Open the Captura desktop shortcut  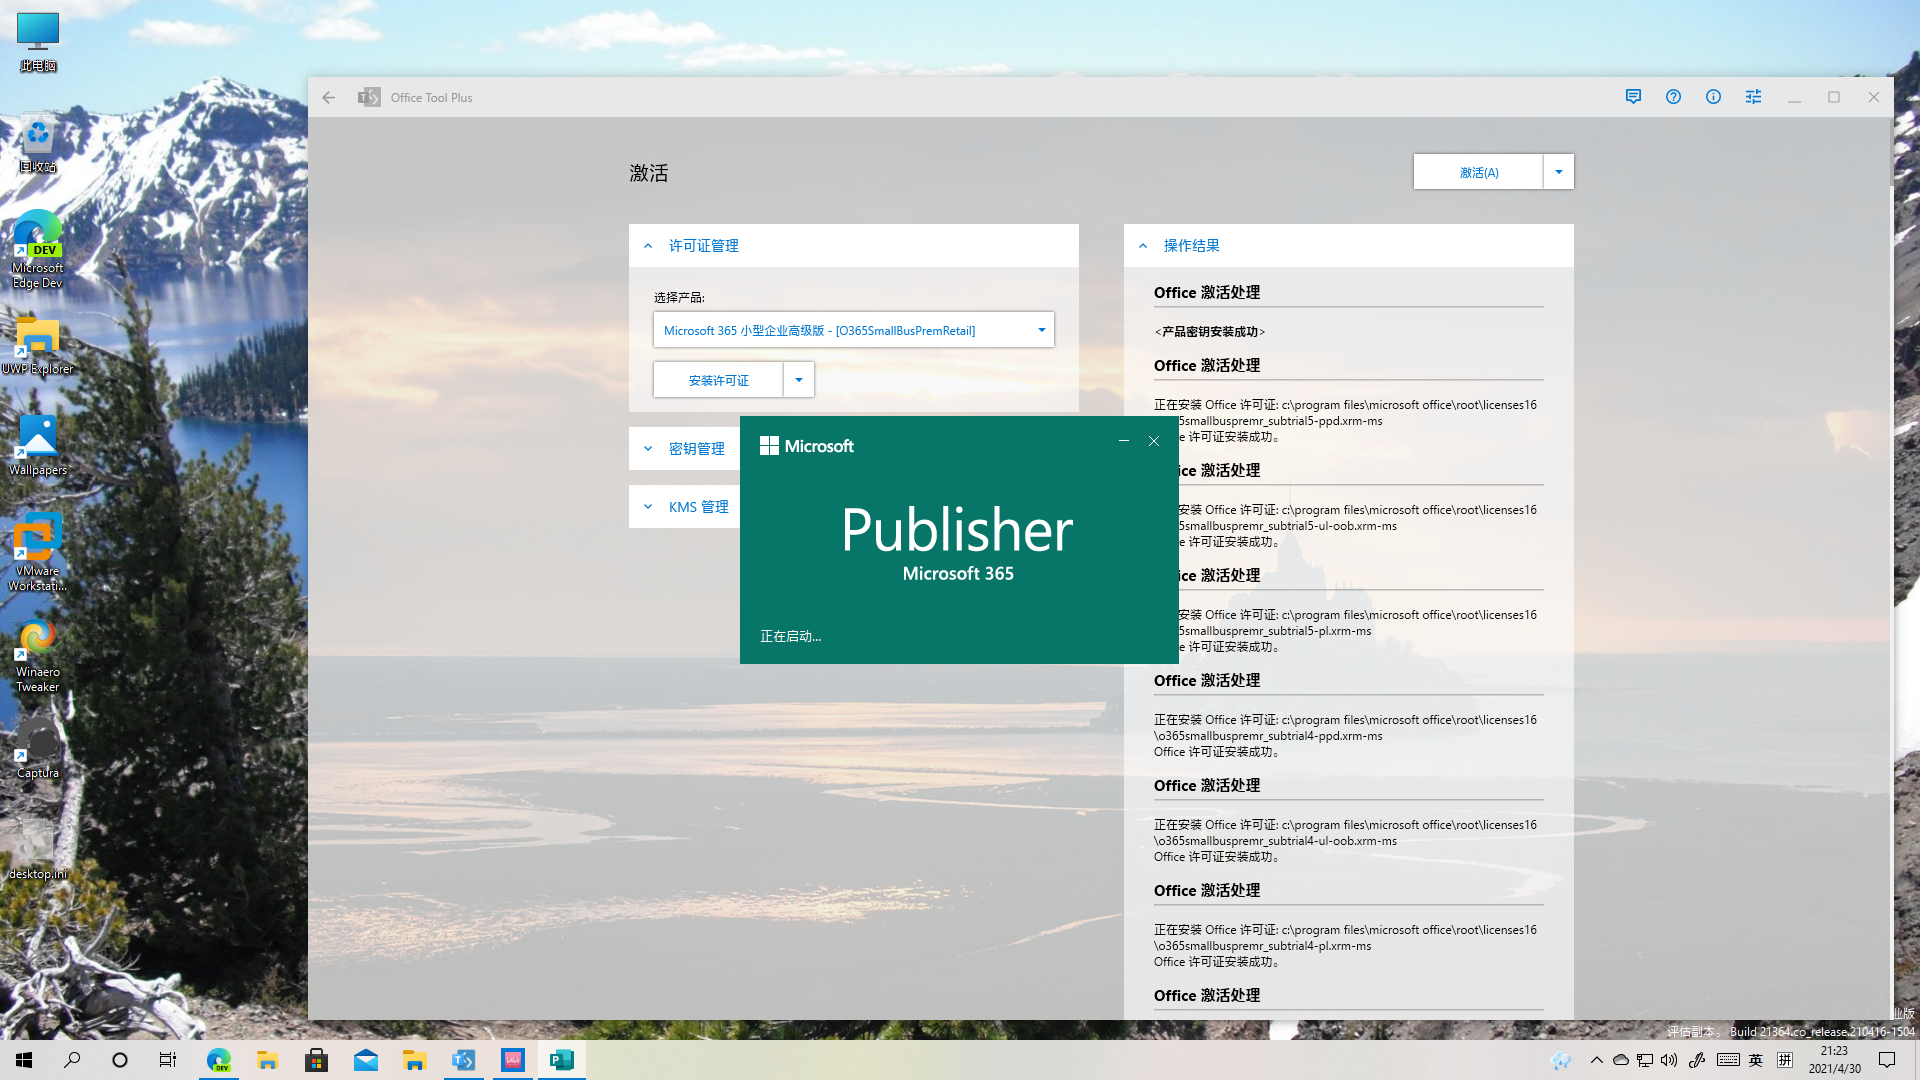[x=38, y=750]
